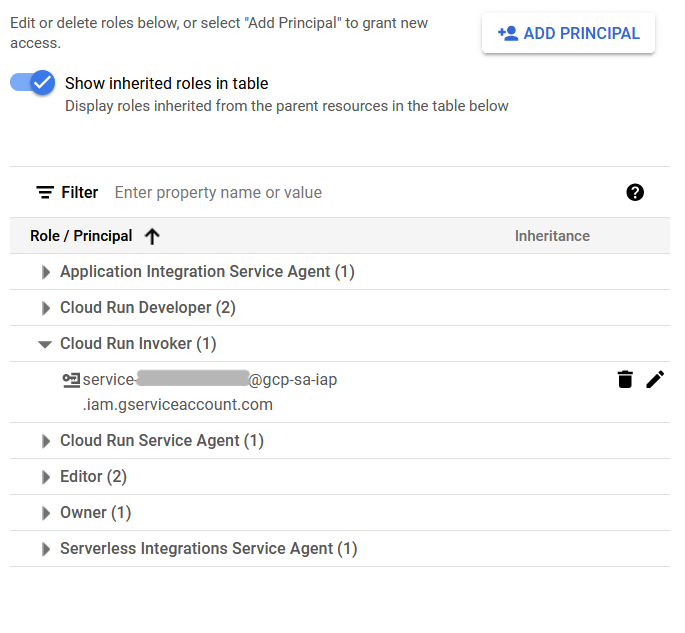Click the filter property name input field
The width and height of the screenshot is (685, 633).
point(360,192)
